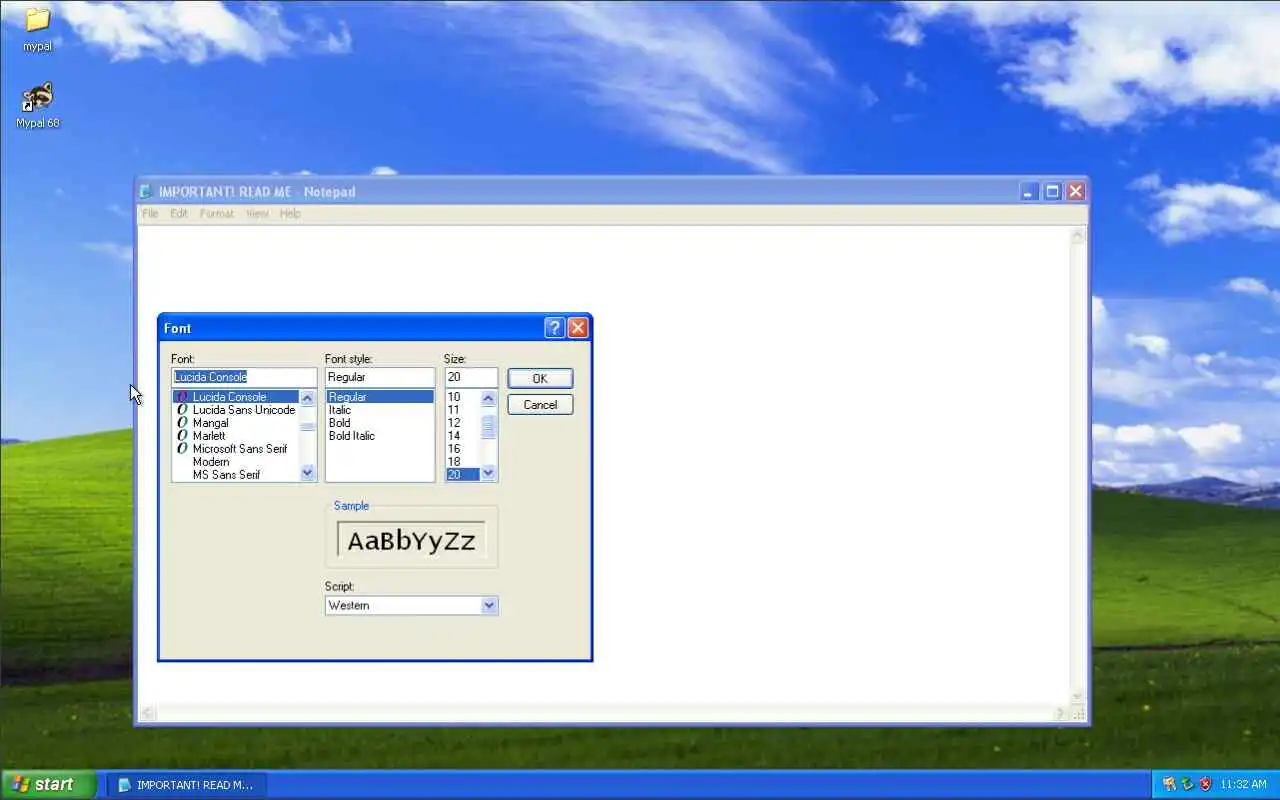Click size list scroll down arrow
The height and width of the screenshot is (800, 1280).
pos(488,474)
